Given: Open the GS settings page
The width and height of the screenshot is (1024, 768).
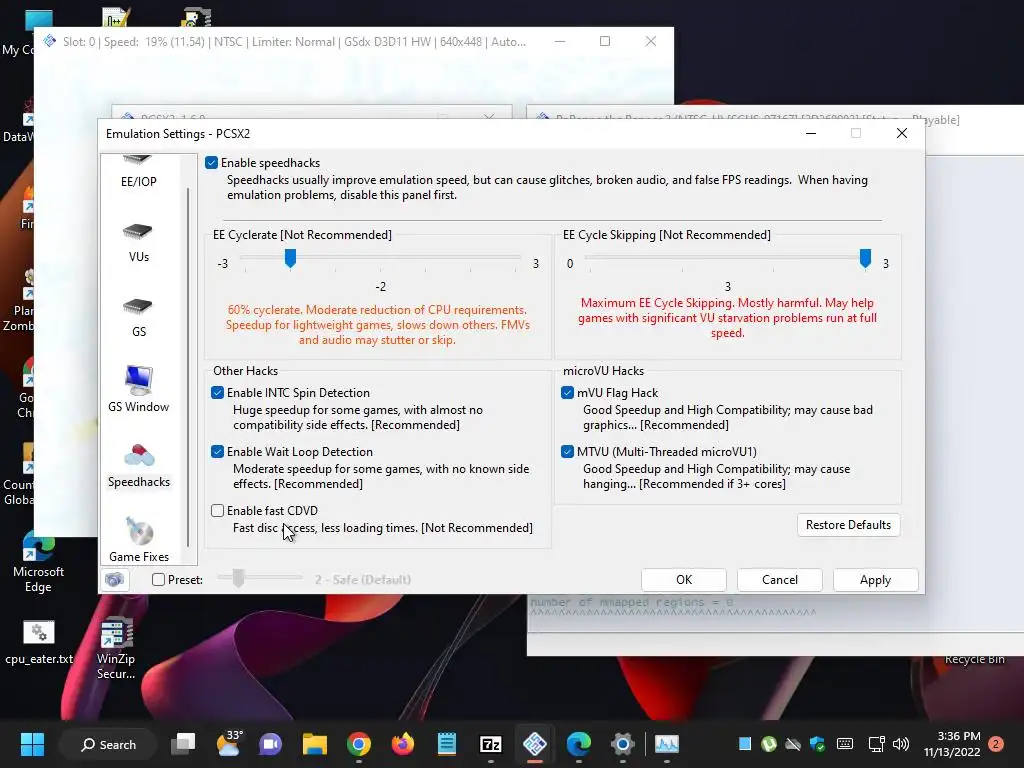Looking at the screenshot, I should [138, 318].
